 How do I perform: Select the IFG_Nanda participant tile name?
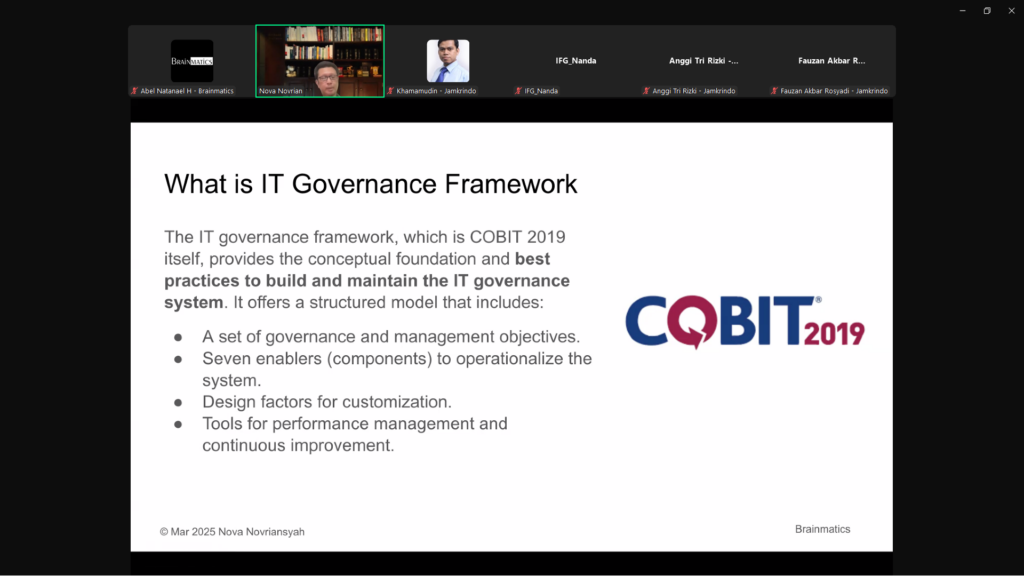point(576,61)
